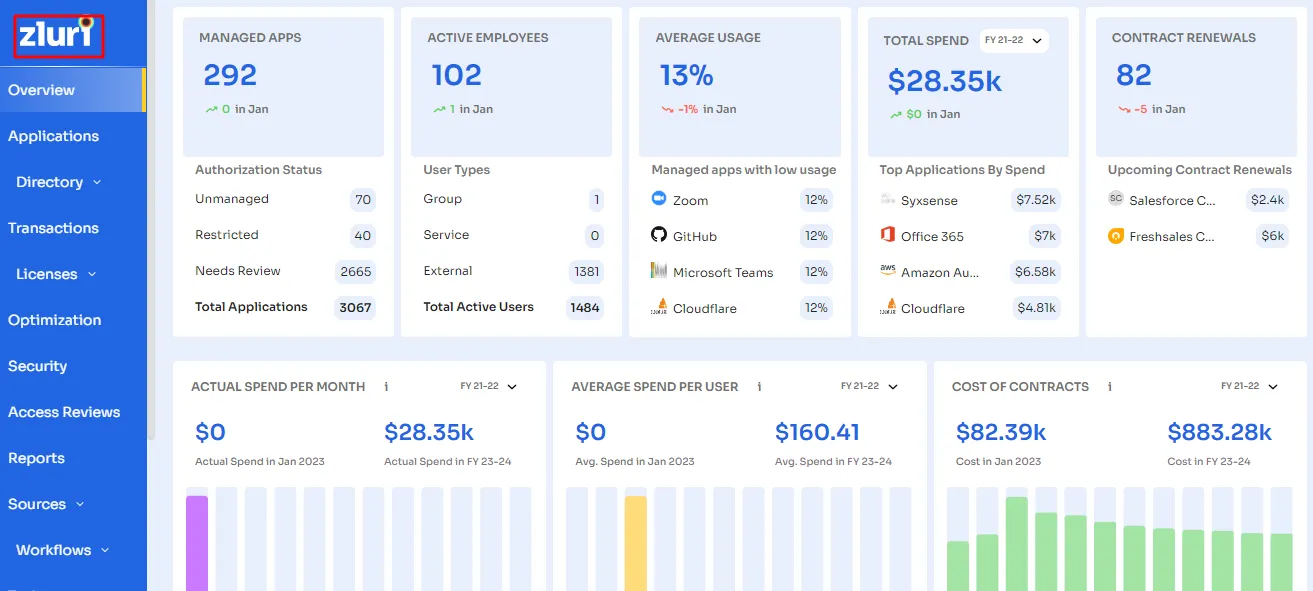Click the tallest green bar in Cost of Contracts
Image resolution: width=1313 pixels, height=591 pixels.
click(1017, 543)
